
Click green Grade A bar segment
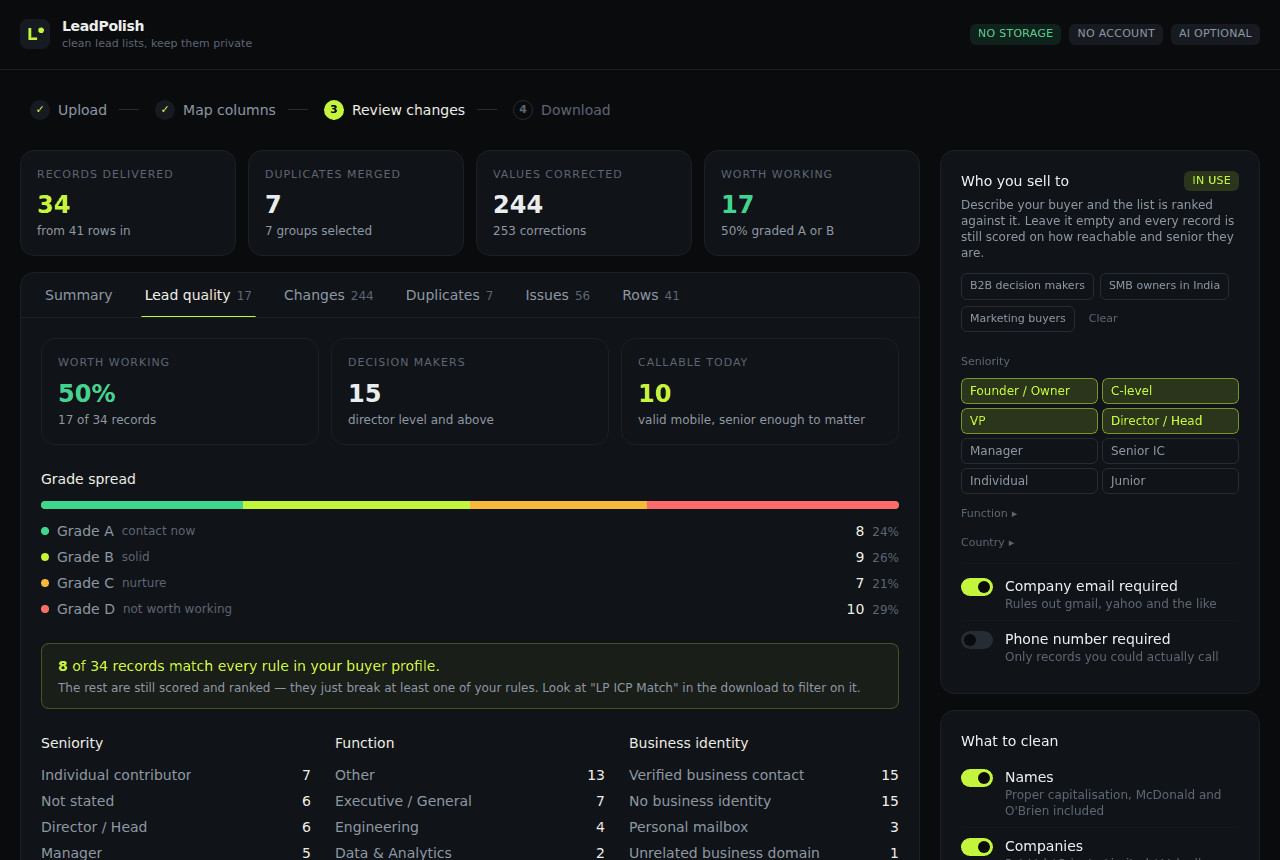coord(142,505)
